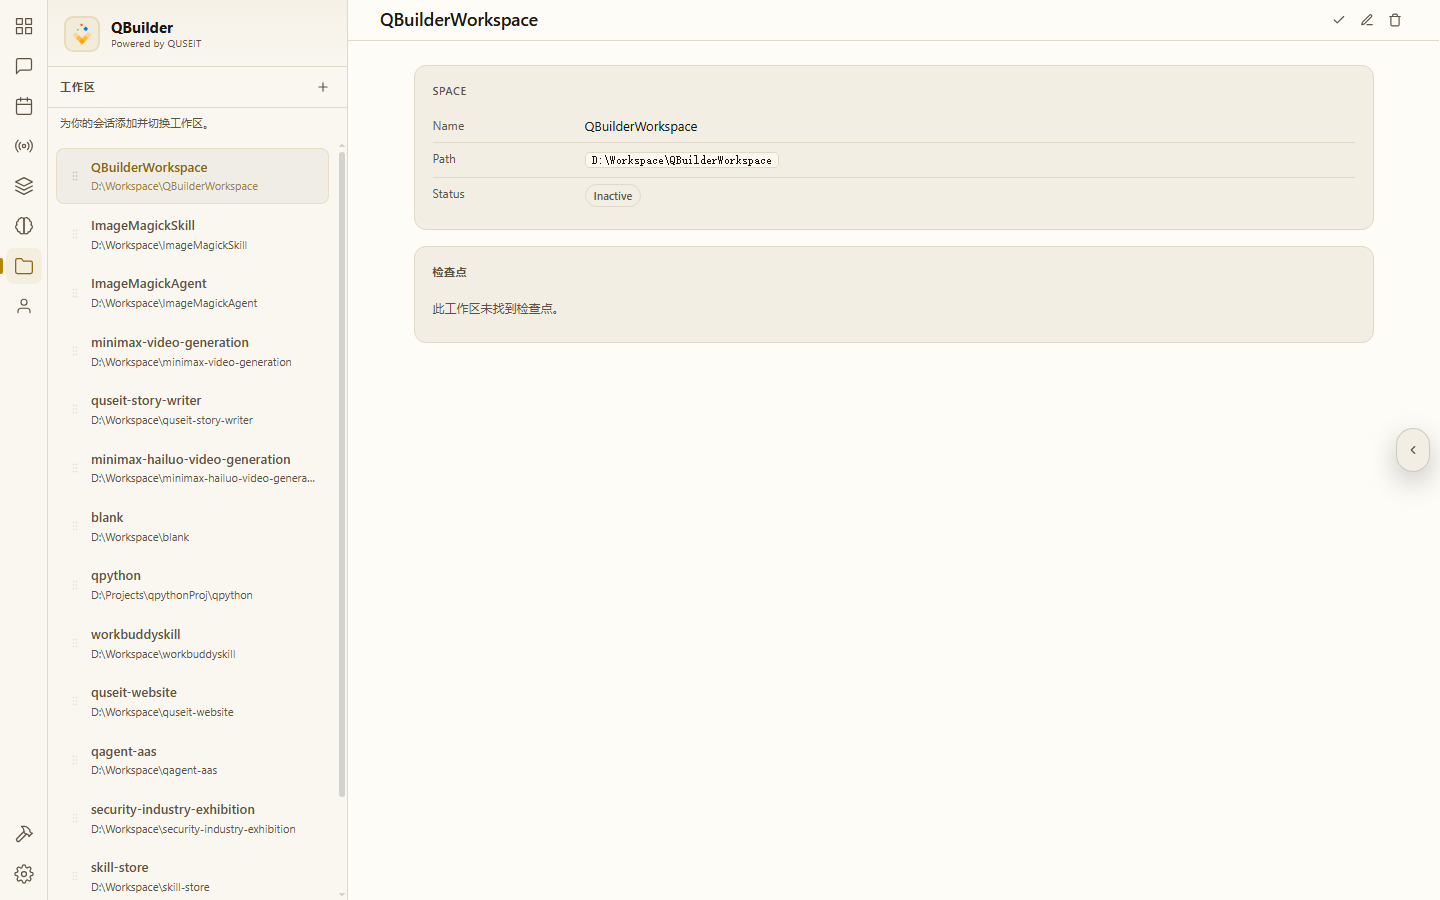Click the QBuilder app logo

(x=82, y=34)
